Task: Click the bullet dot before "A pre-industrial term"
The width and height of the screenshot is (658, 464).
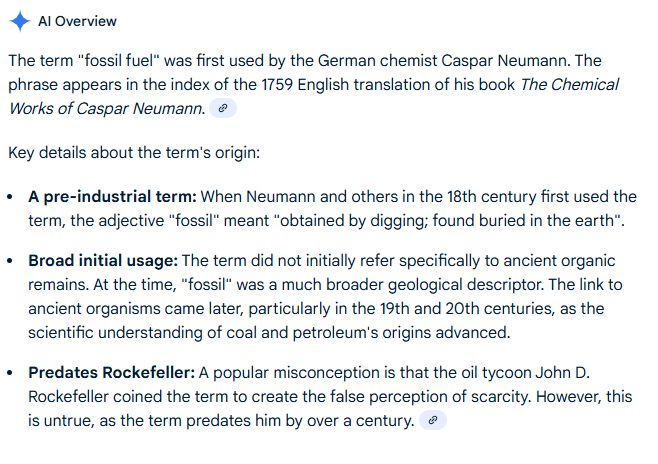Action: [12, 197]
